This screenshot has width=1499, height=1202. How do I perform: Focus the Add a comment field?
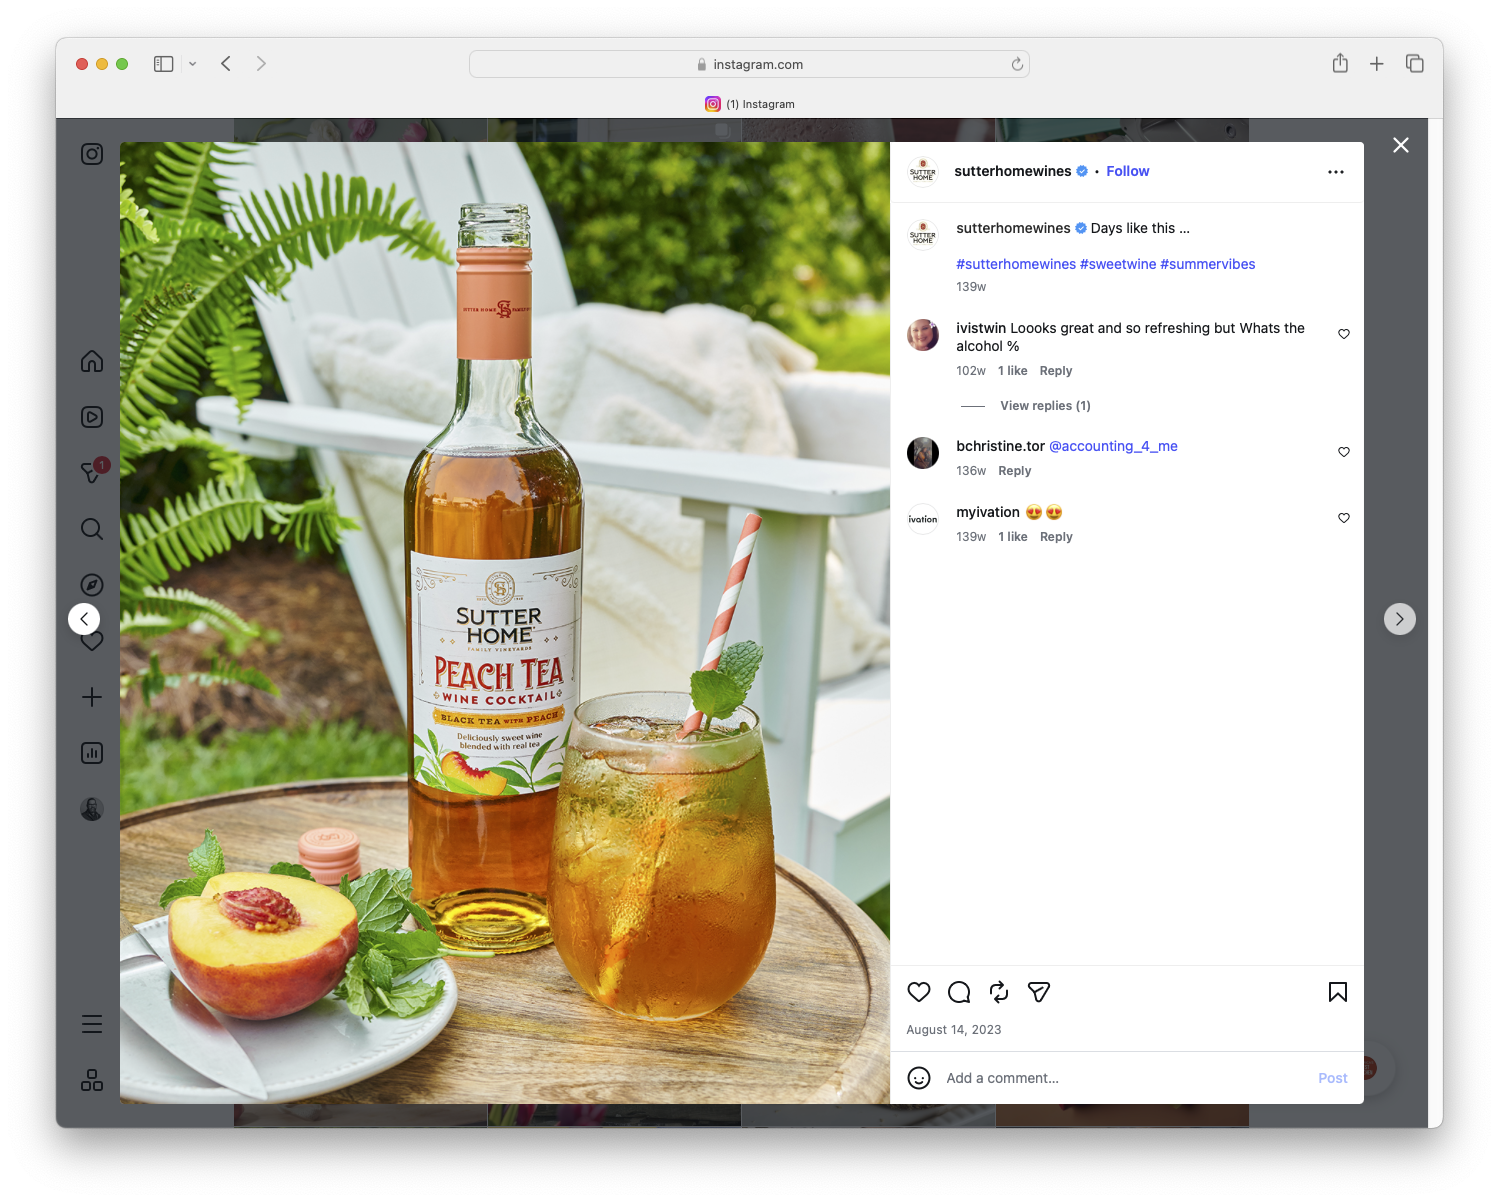pos(1125,1078)
